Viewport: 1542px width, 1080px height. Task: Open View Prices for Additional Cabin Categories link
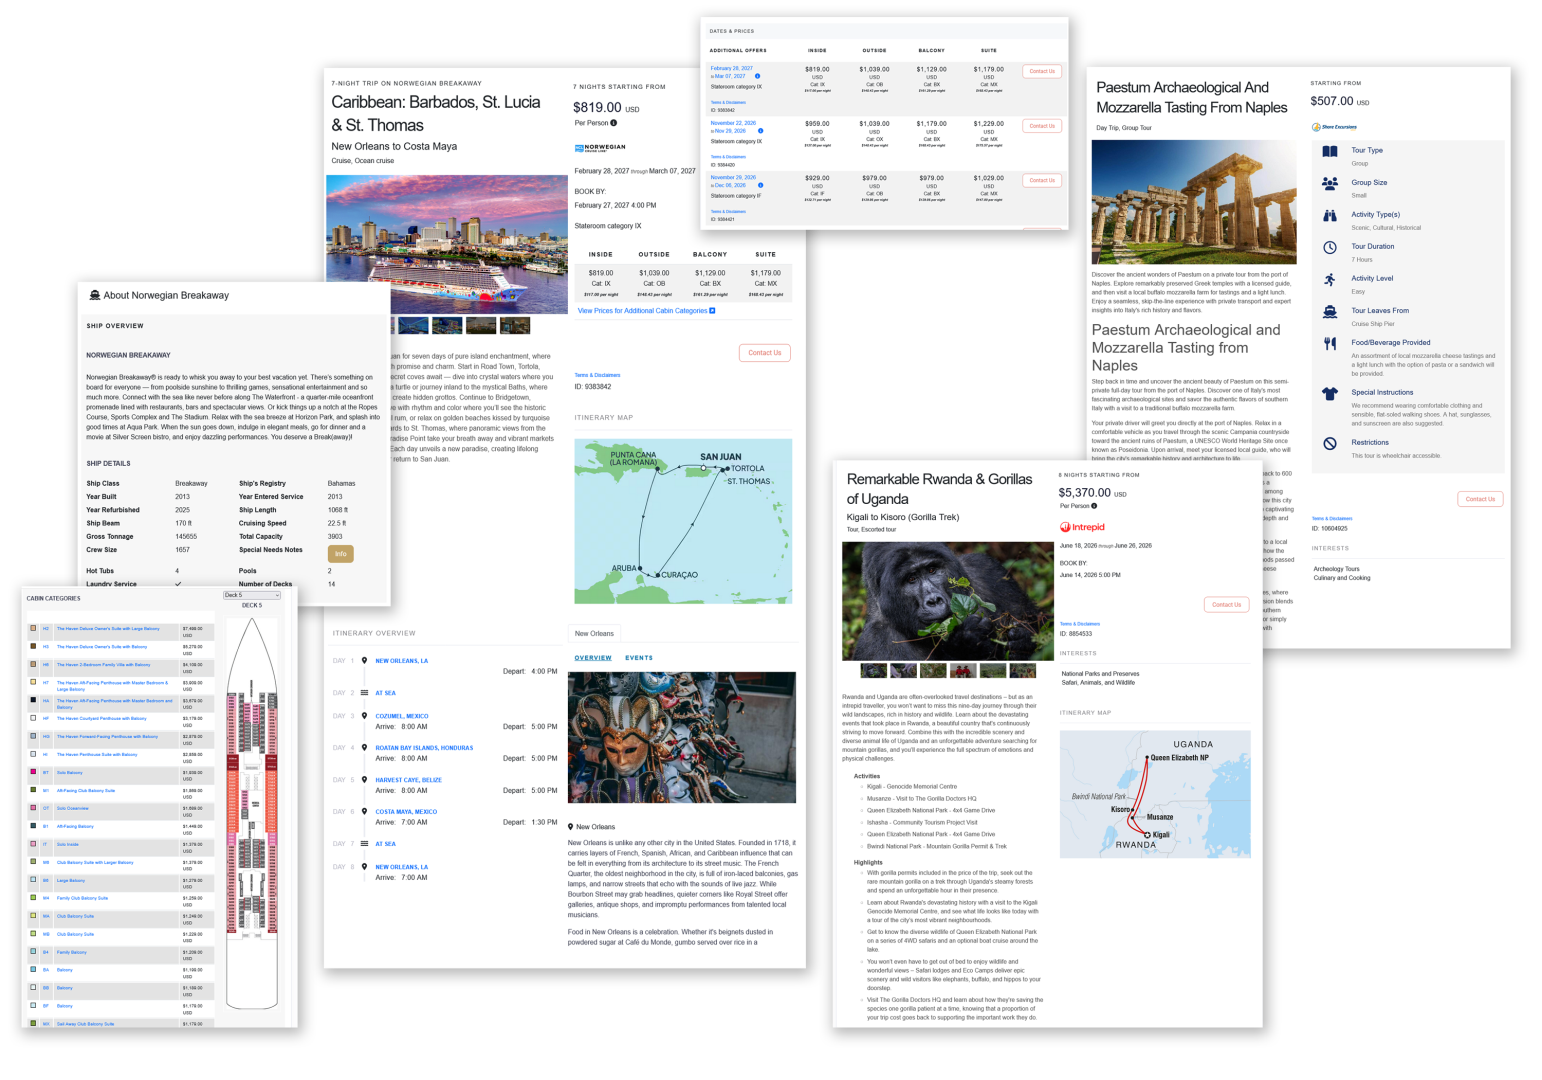(x=643, y=311)
